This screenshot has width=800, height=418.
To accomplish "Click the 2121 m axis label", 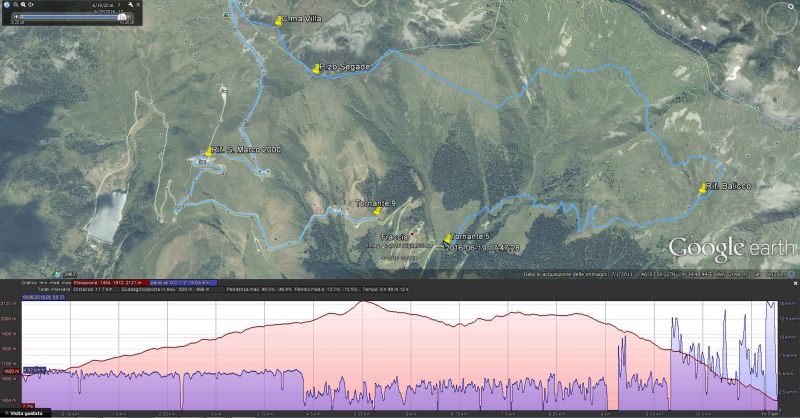I will pos(8,304).
